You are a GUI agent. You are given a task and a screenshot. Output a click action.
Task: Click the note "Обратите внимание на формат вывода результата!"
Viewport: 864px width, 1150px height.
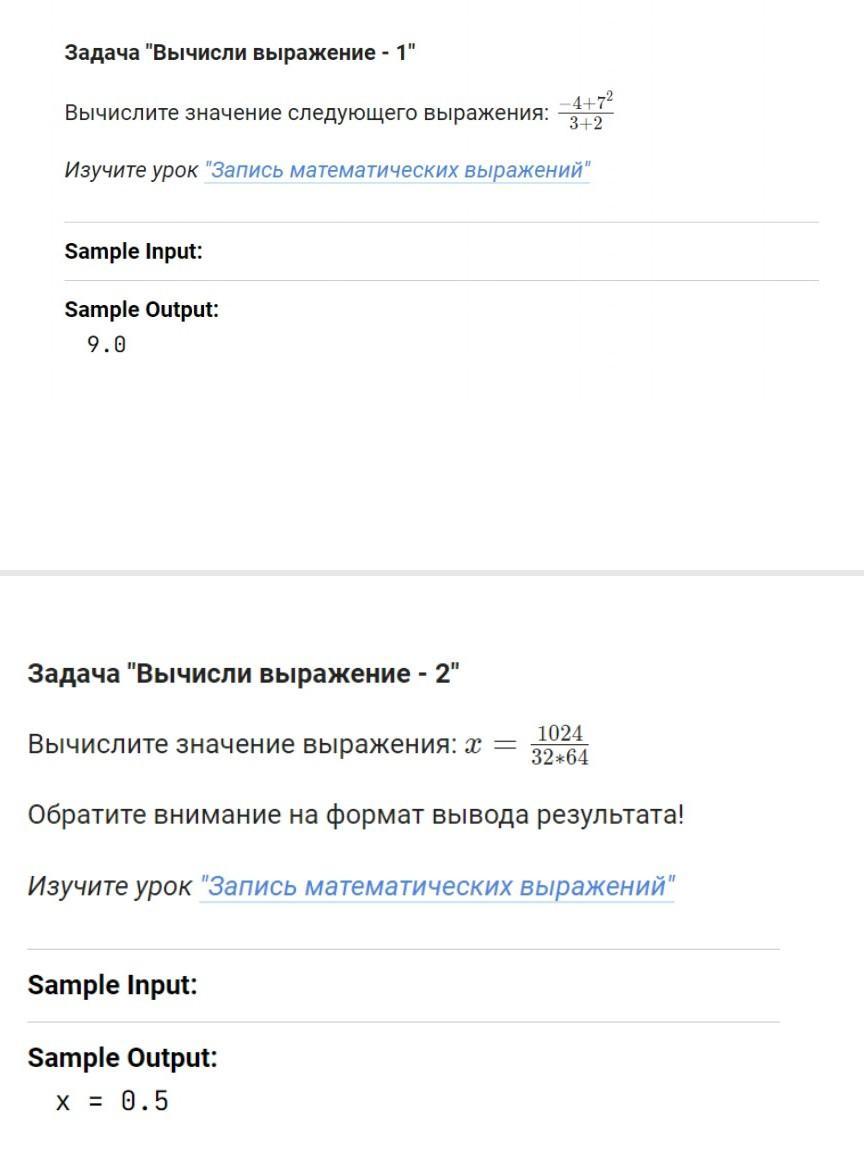click(x=356, y=815)
